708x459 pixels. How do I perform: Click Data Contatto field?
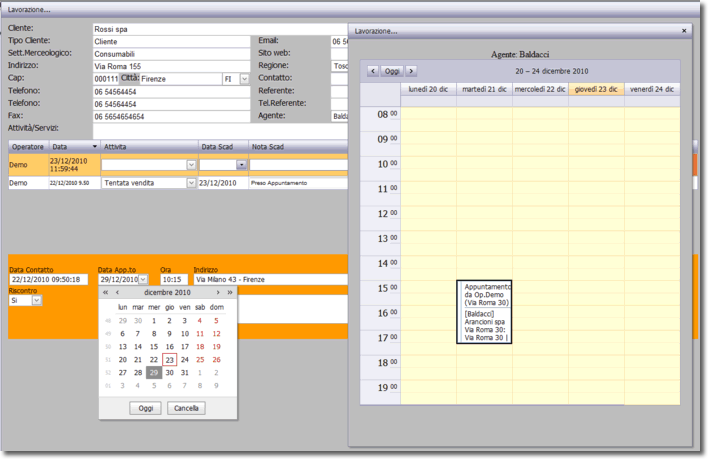48,279
